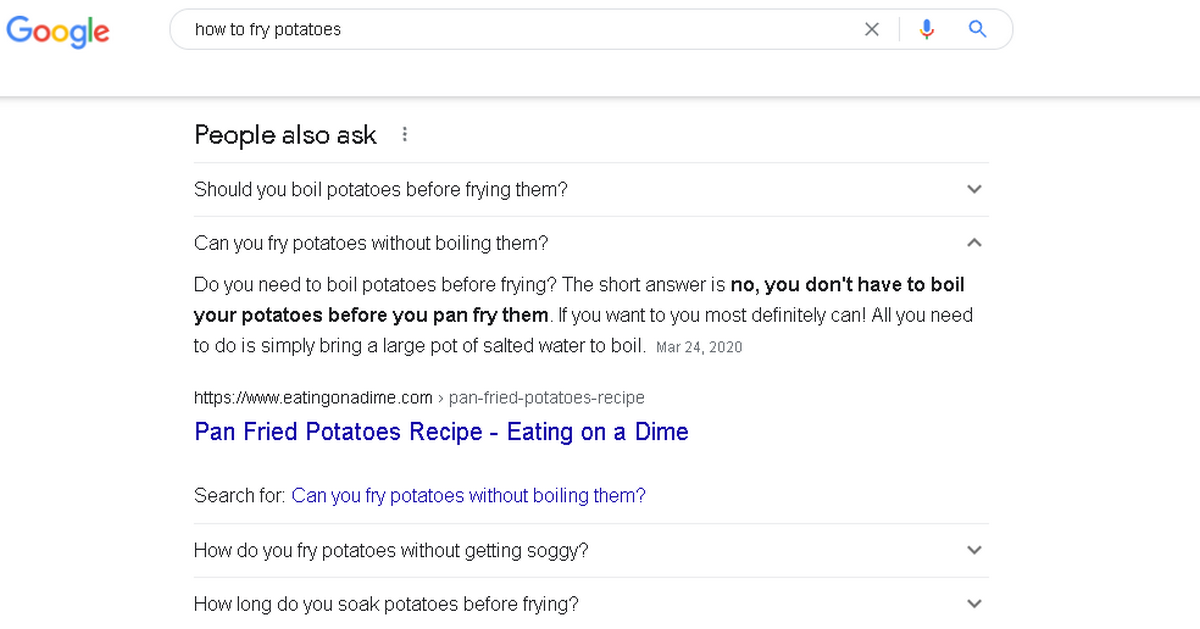Click question text 'Should you boil potatoes before frying them?'
This screenshot has height=629, width=1200.
[x=381, y=189]
